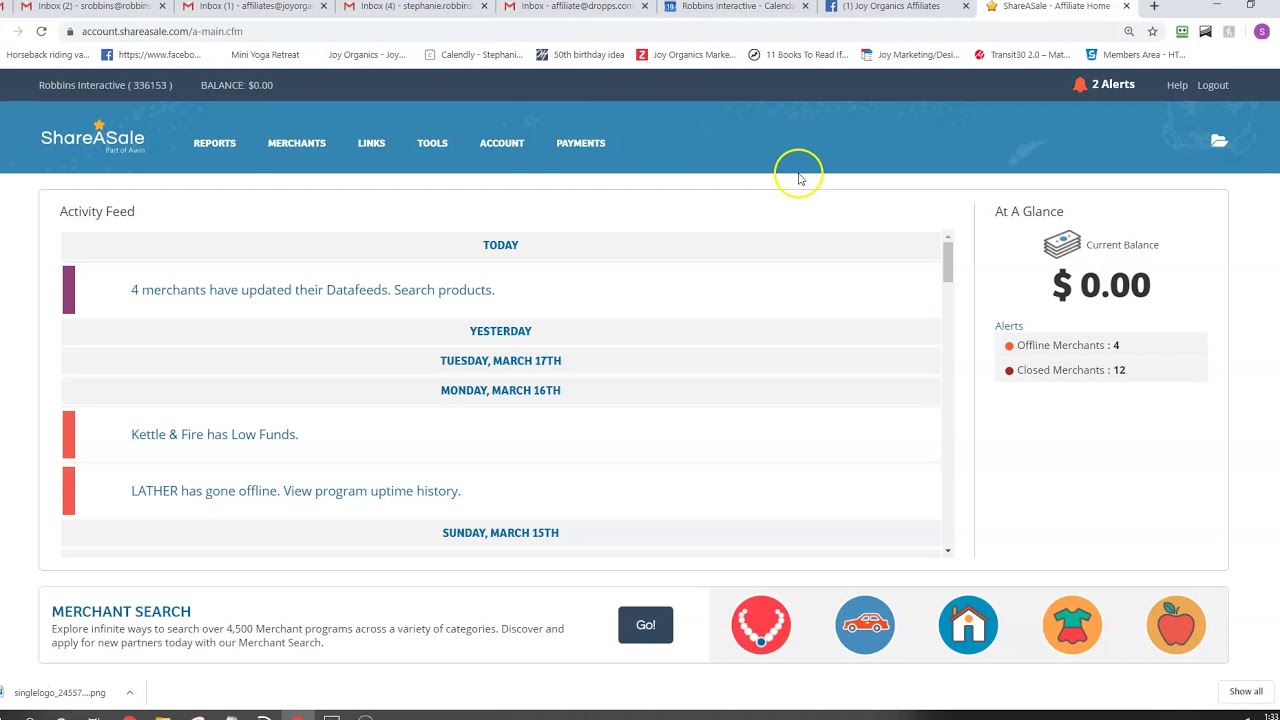Viewport: 1280px width, 720px height.
Task: Open the MERCHANTS menu
Action: click(x=297, y=143)
